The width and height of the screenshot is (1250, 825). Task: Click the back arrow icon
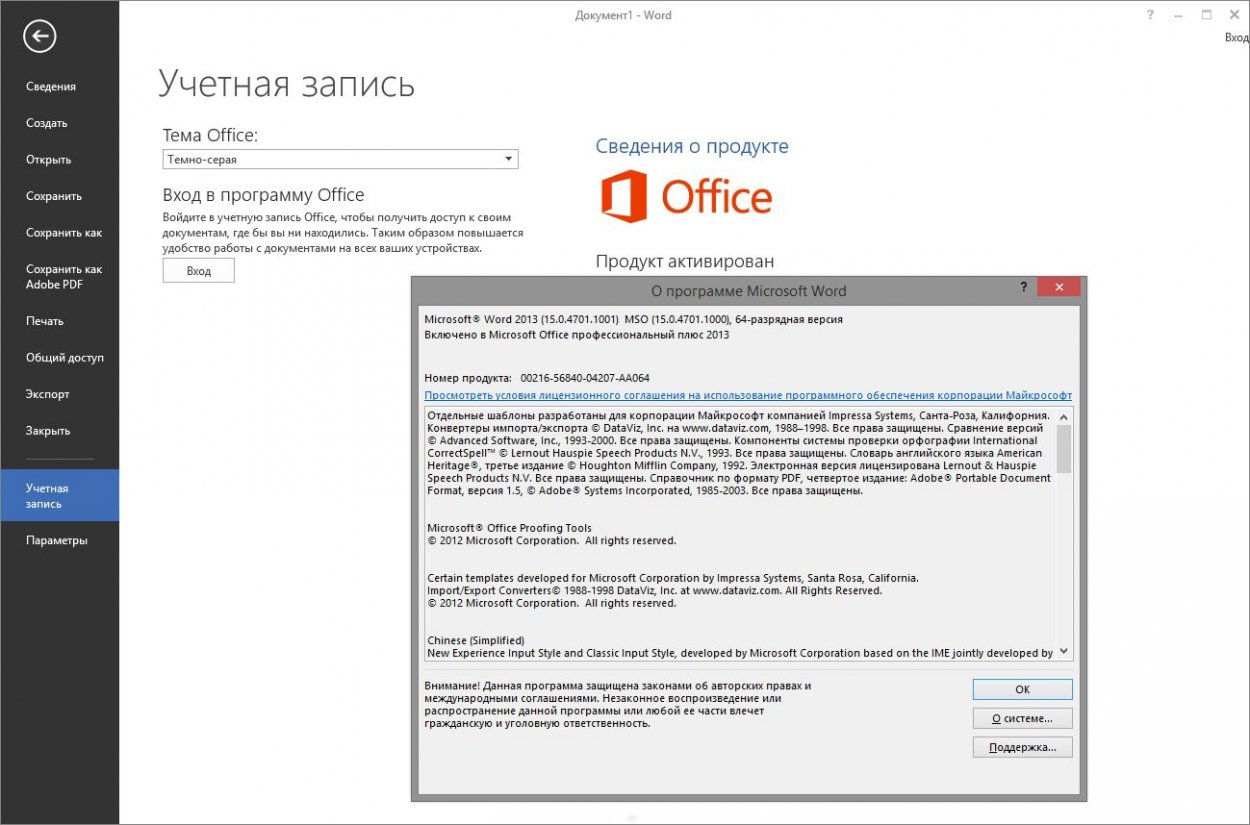(x=40, y=37)
